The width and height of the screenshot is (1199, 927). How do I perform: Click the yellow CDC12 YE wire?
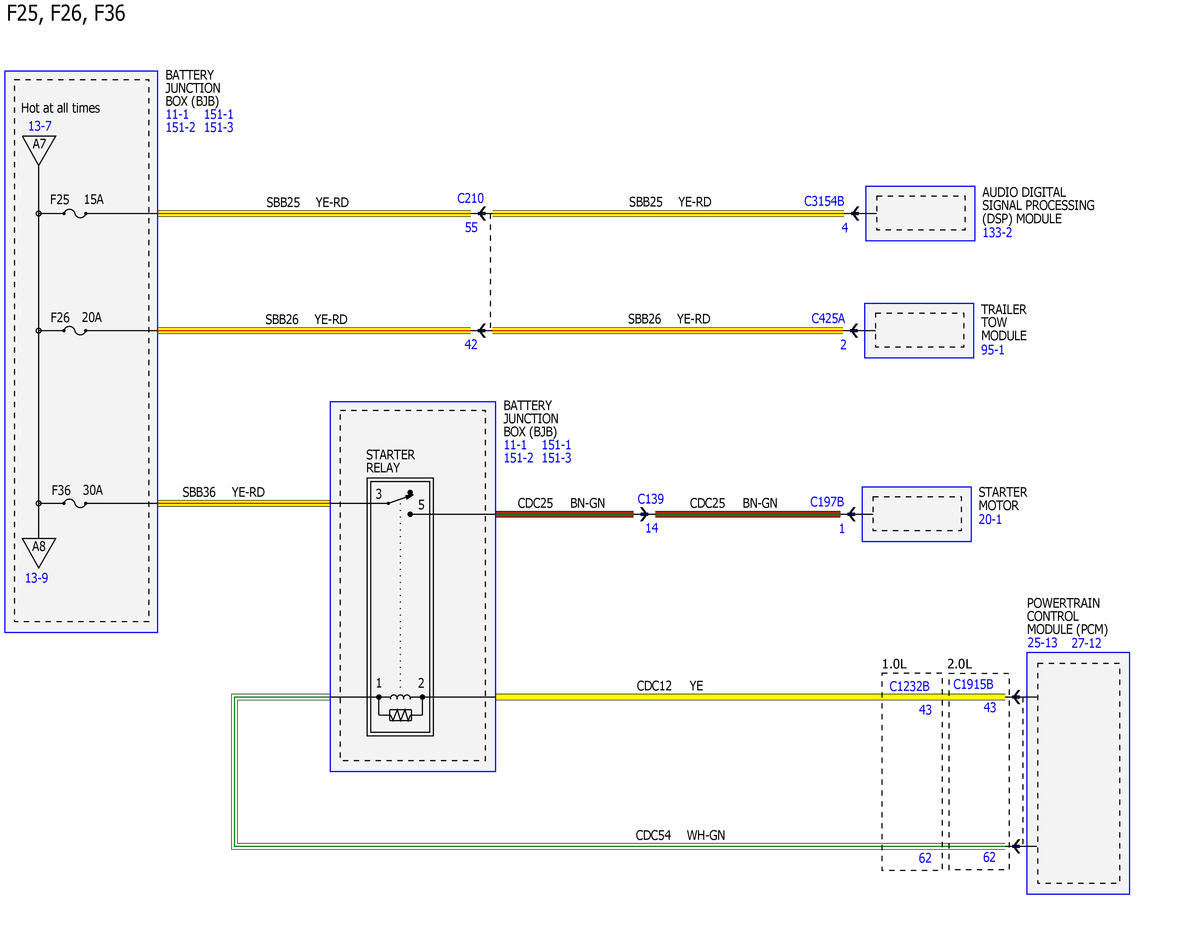click(749, 698)
